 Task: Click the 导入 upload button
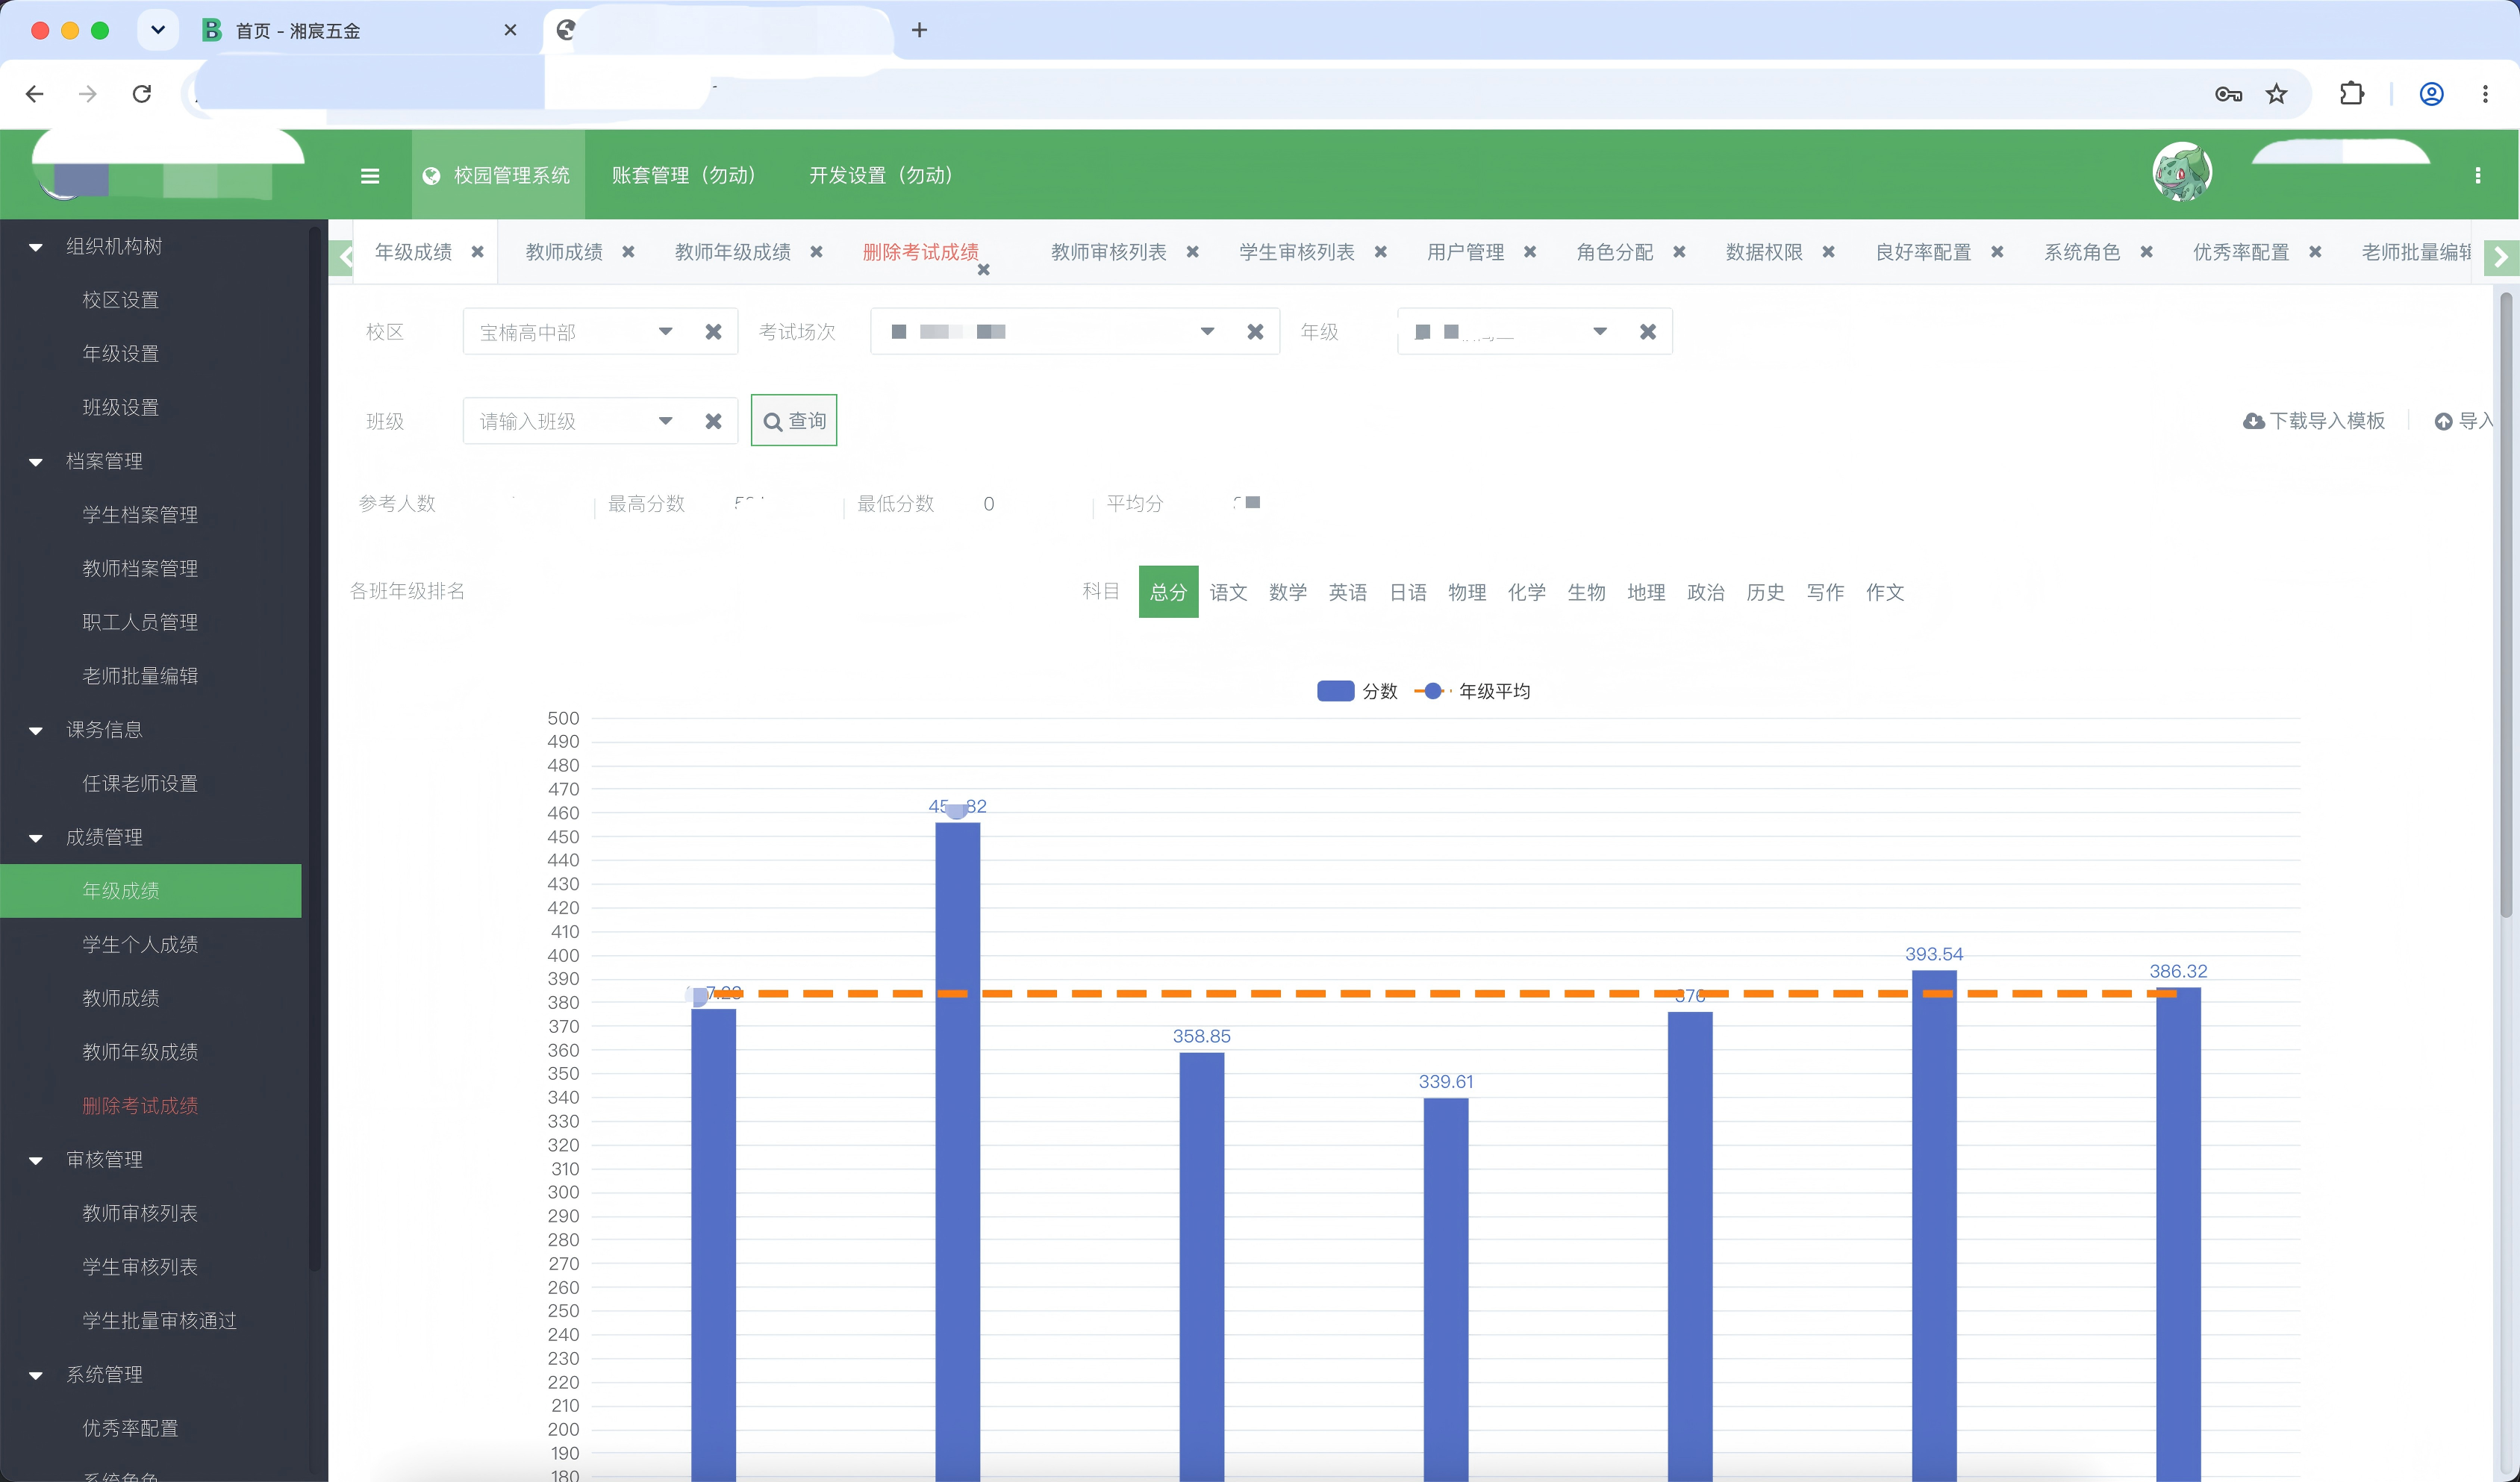coord(2463,421)
